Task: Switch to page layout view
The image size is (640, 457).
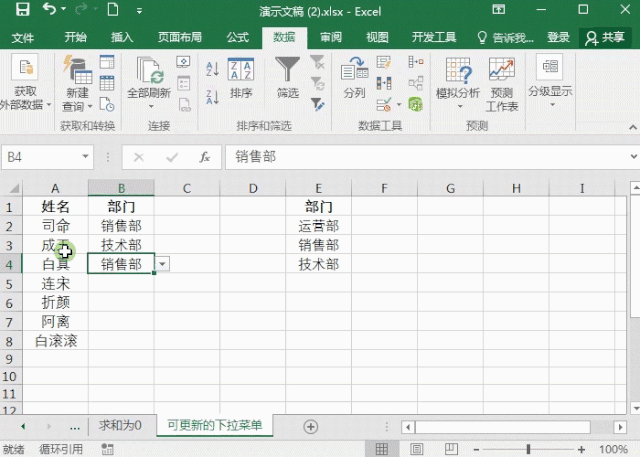Action: tap(417, 449)
